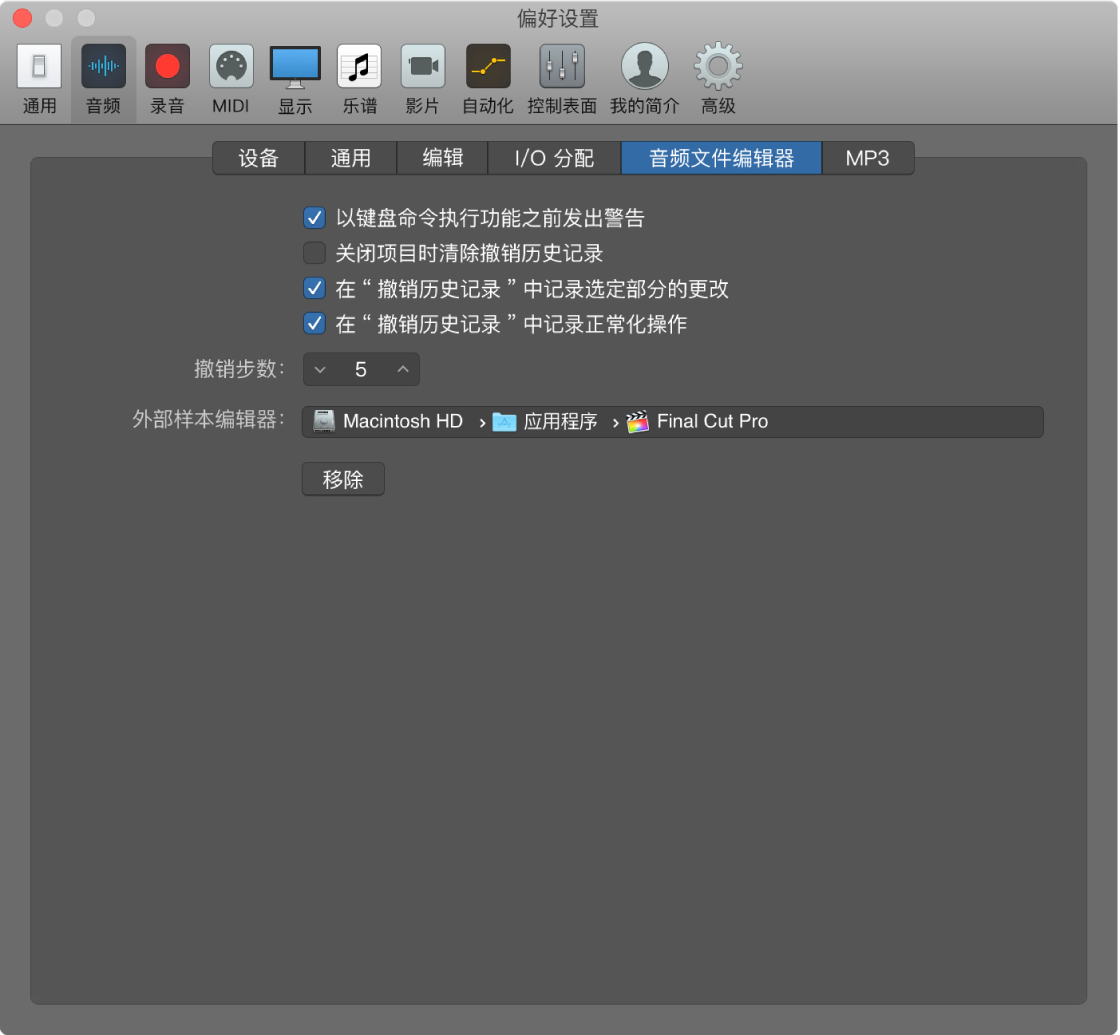Open the 显示 display preferences icon

(x=295, y=66)
